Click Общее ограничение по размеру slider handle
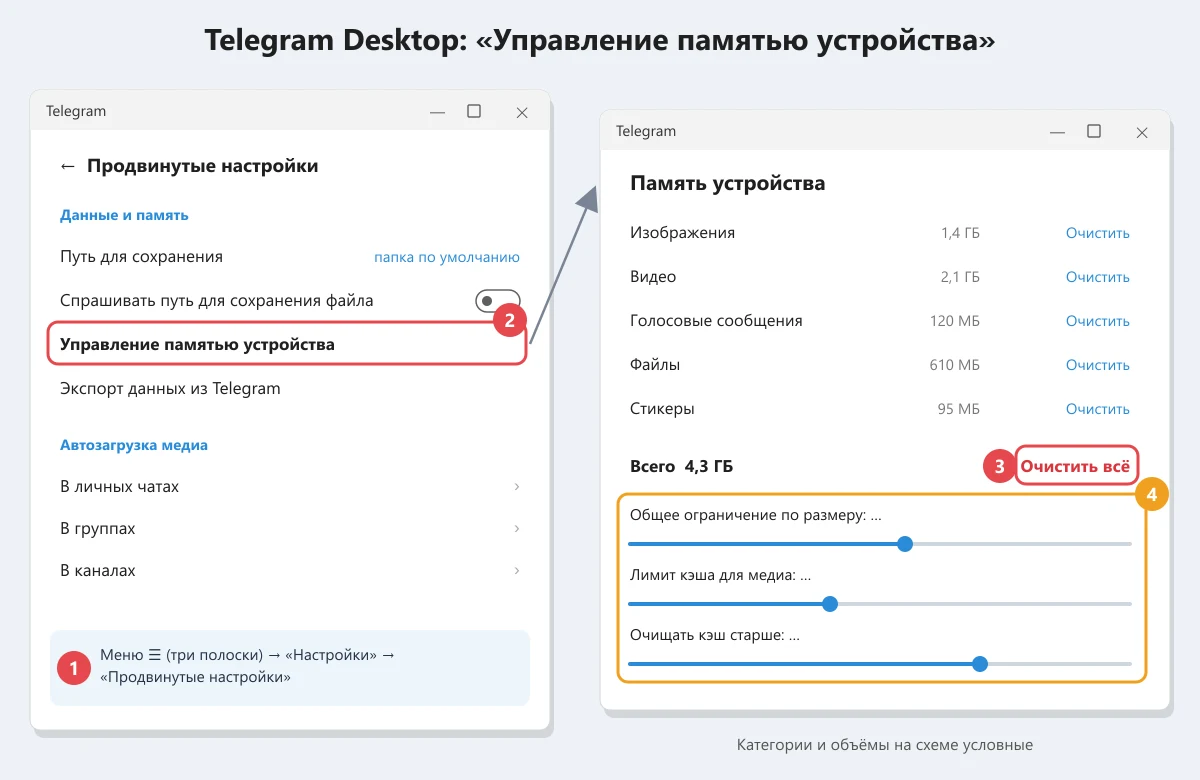This screenshot has height=780, width=1200. click(905, 544)
